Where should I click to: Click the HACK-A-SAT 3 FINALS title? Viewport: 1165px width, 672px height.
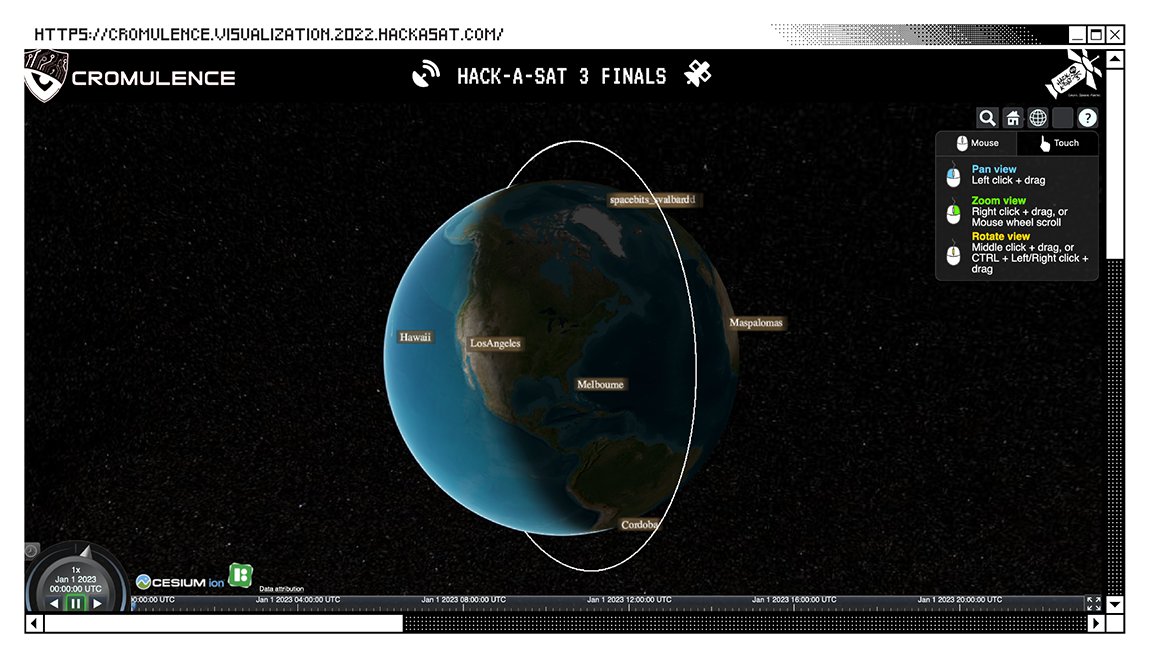(561, 76)
